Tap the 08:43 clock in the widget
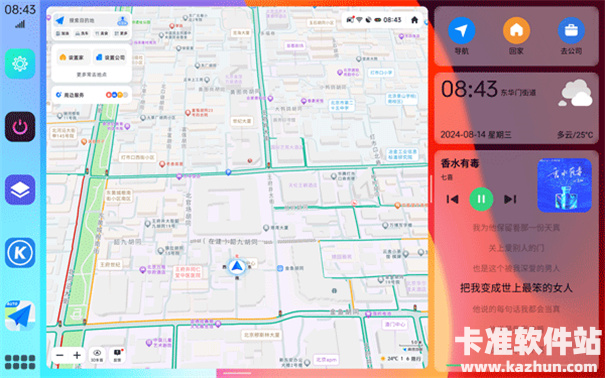 [x=469, y=89]
